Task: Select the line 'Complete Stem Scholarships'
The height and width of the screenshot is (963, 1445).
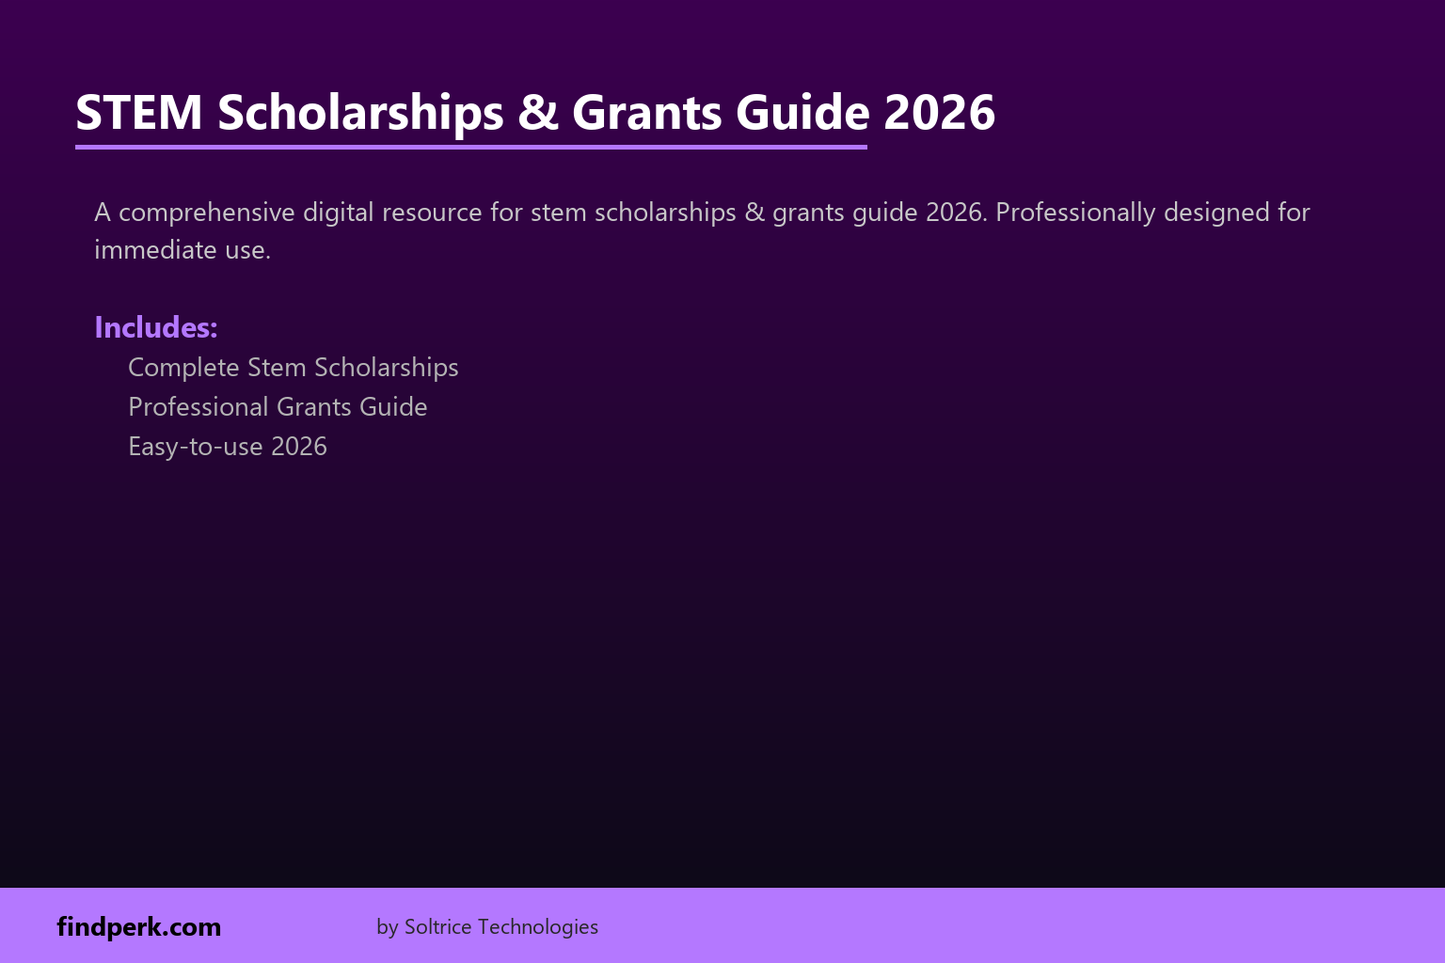Action: click(293, 367)
